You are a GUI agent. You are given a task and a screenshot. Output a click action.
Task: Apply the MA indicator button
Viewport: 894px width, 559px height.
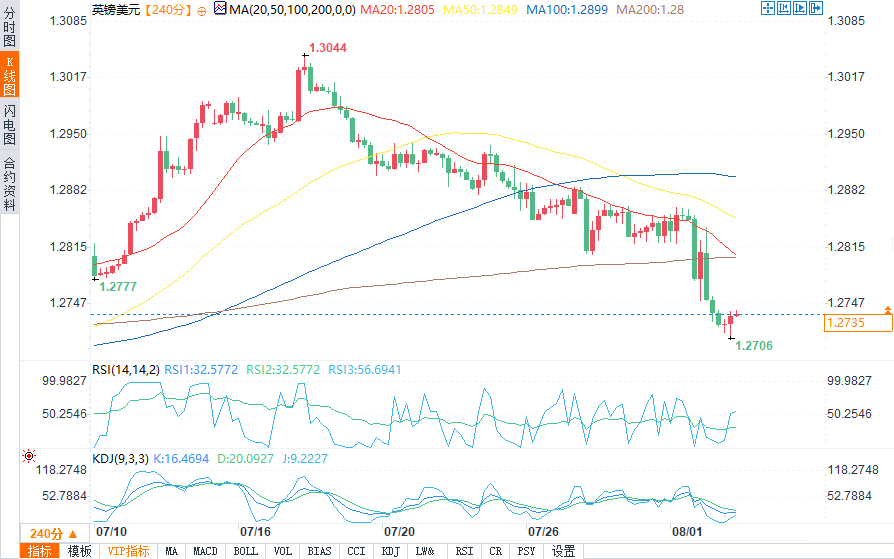(172, 551)
